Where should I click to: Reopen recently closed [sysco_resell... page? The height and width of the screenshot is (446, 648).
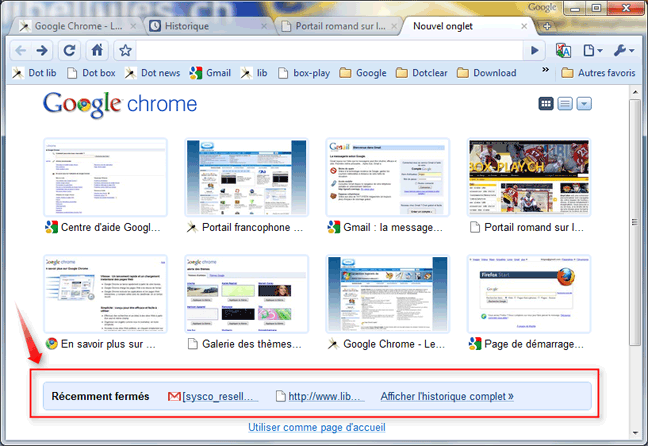click(x=213, y=396)
